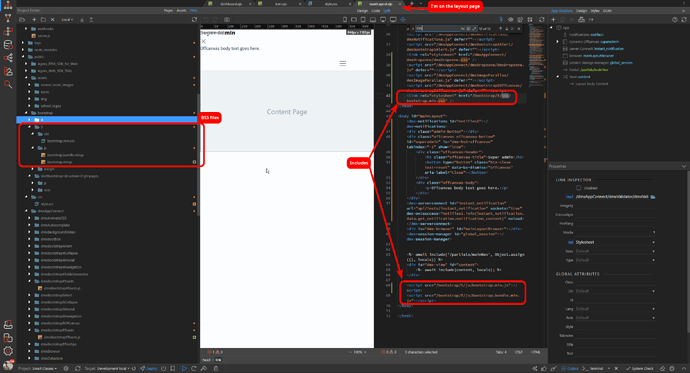Collapse the bootstrap folder
Image resolution: width=690 pixels, height=373 pixels.
coord(26,113)
